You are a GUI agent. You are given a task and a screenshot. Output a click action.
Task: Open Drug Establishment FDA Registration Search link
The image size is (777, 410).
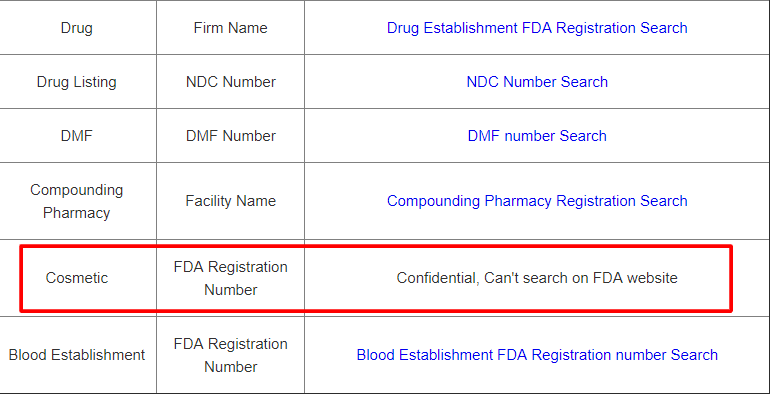pos(537,28)
